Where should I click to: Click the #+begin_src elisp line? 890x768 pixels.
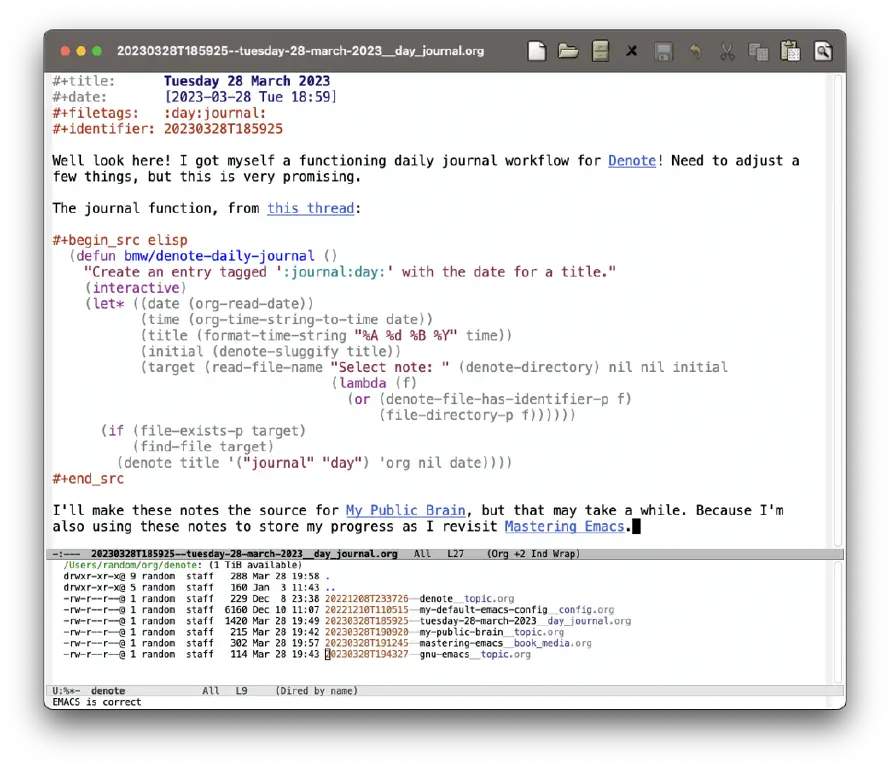coord(120,240)
